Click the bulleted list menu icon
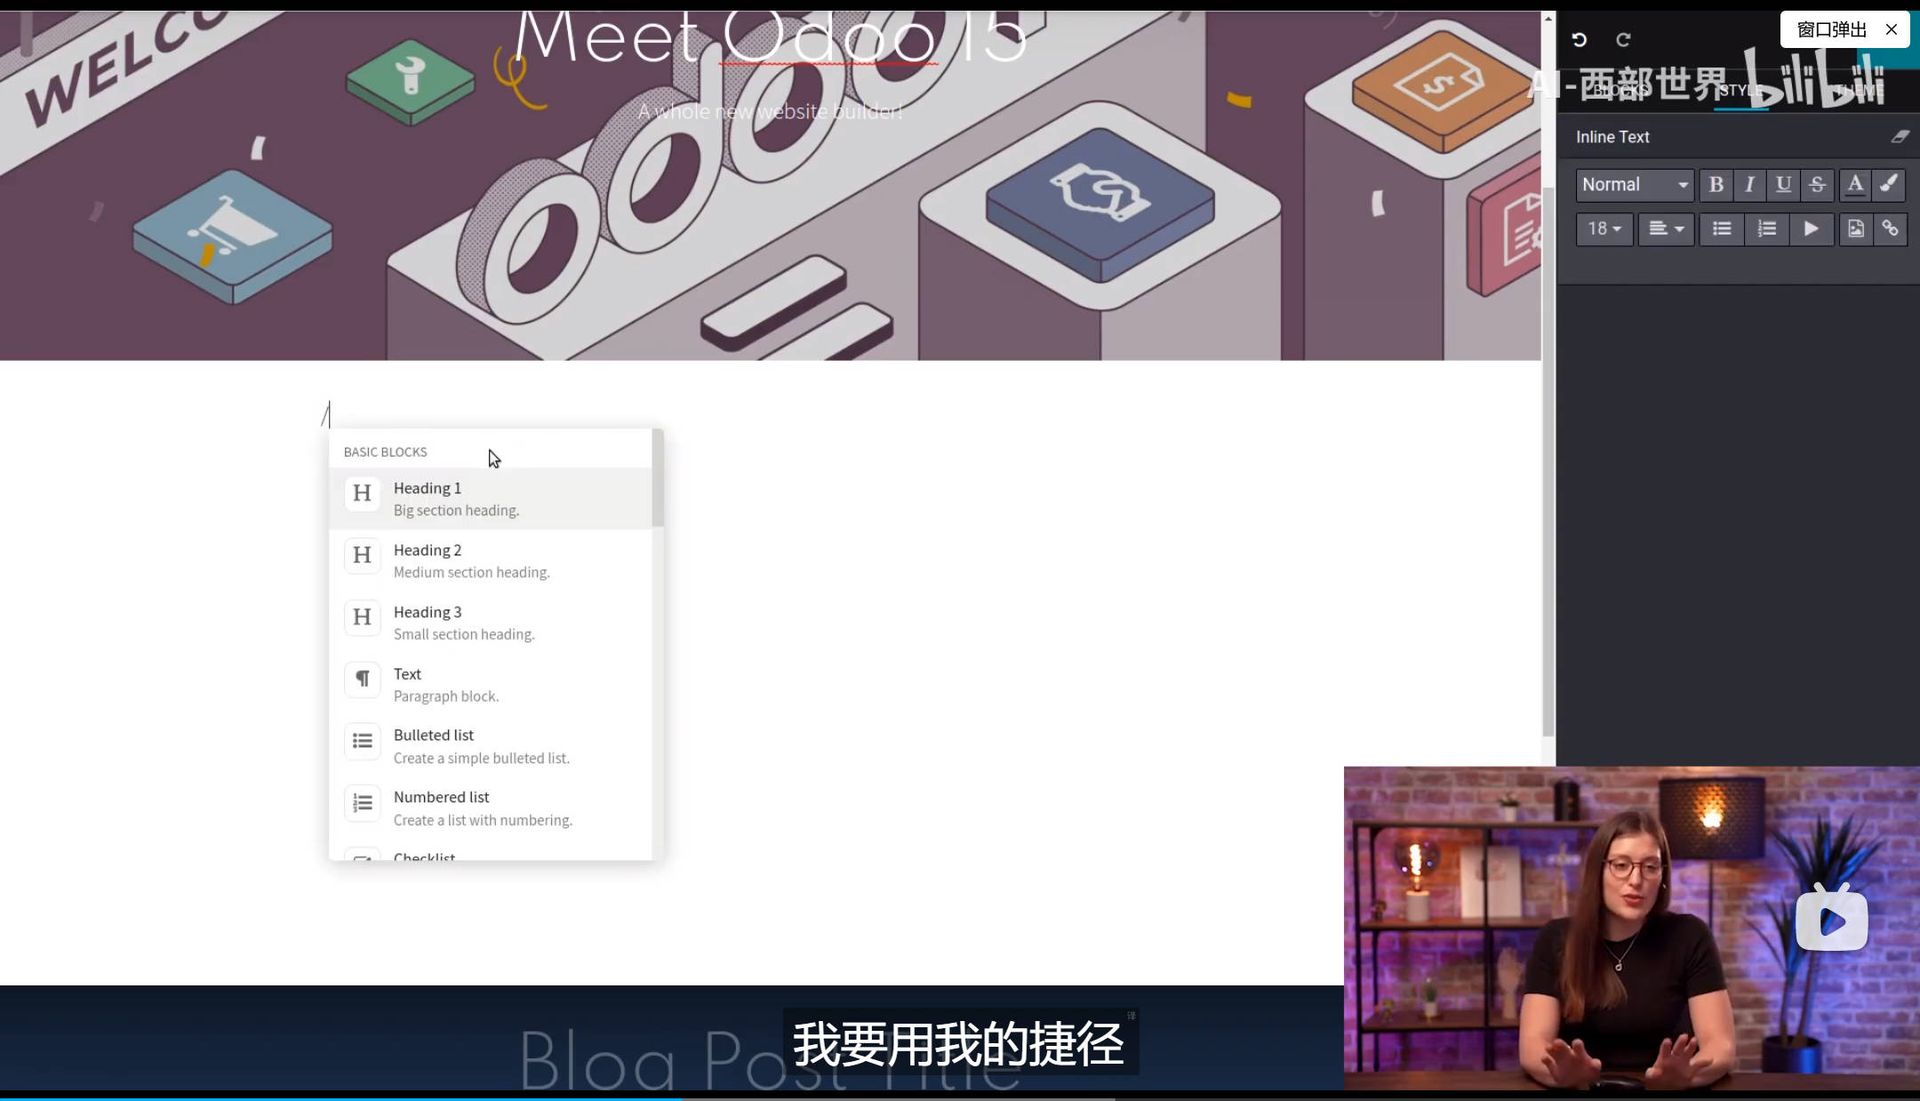The height and width of the screenshot is (1101, 1920). (x=362, y=741)
